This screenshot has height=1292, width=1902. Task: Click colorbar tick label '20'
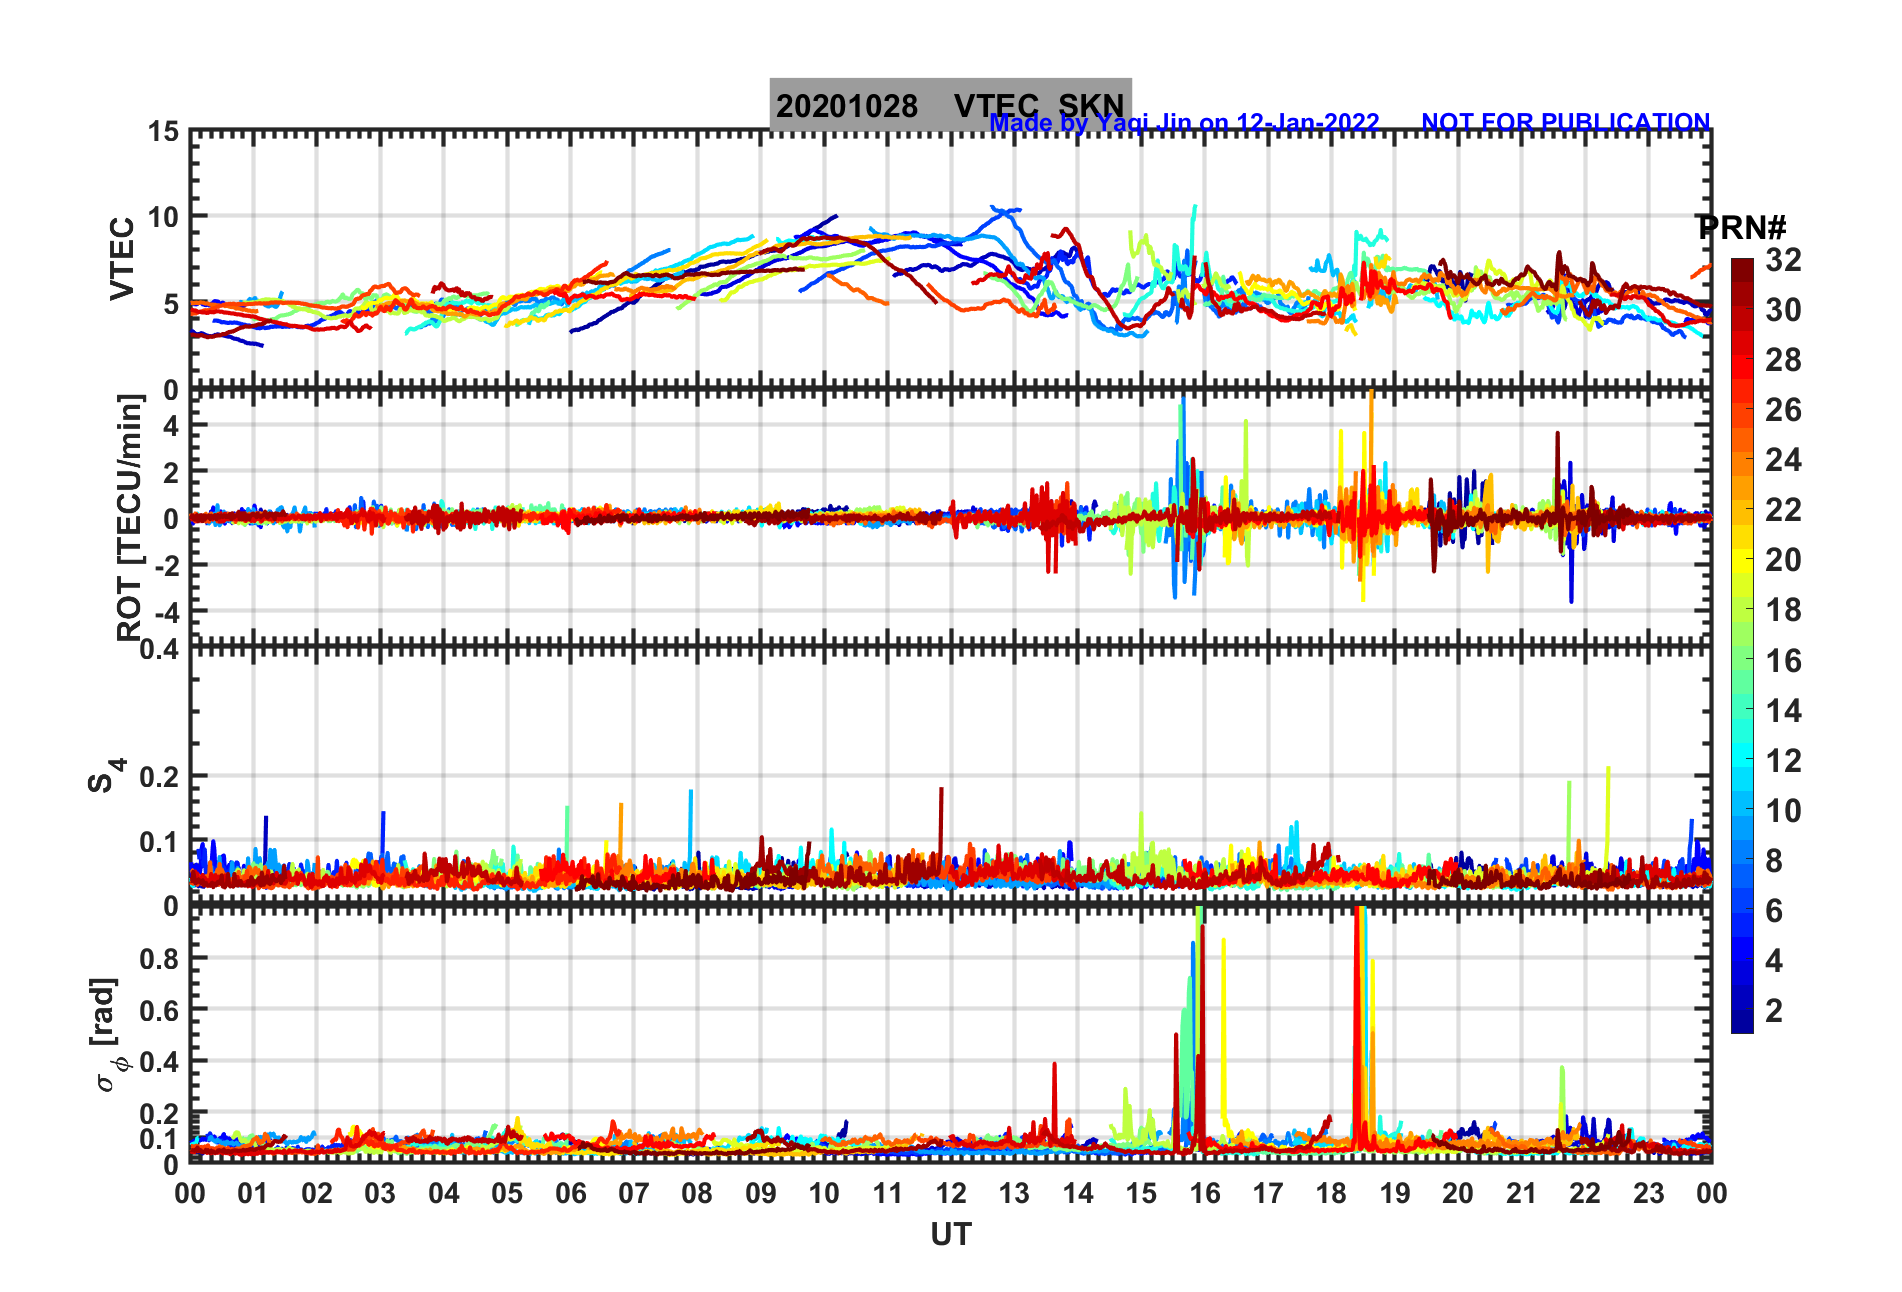click(1783, 560)
